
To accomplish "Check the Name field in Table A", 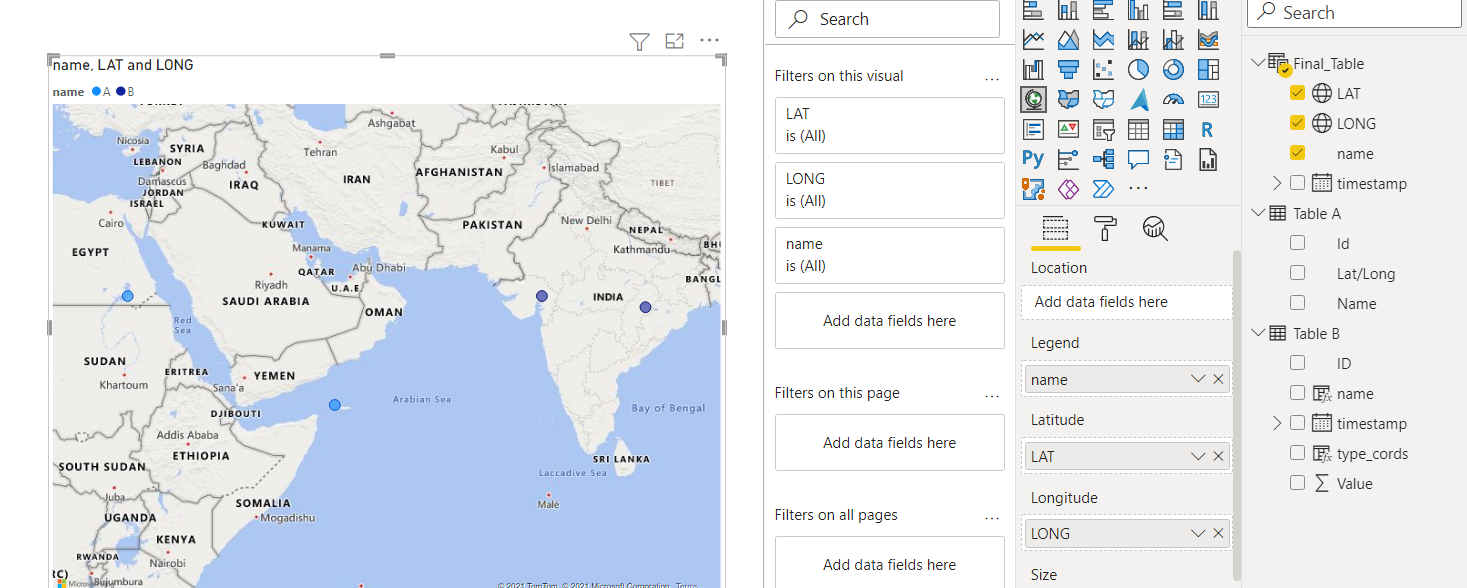I will (x=1298, y=303).
